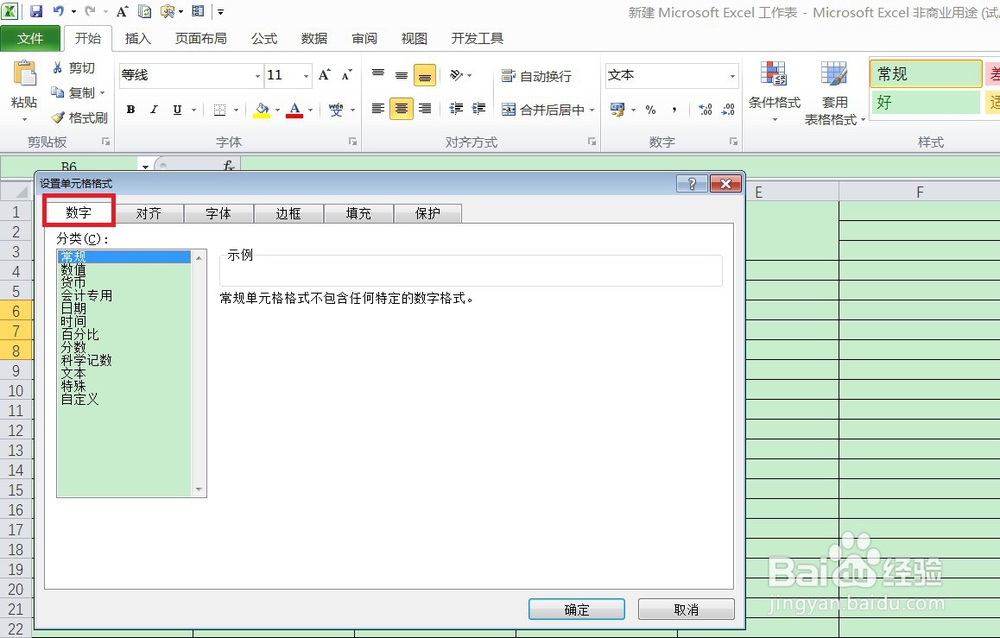This screenshot has width=1000, height=638.
Task: Click the cell borders icon
Action: [219, 110]
